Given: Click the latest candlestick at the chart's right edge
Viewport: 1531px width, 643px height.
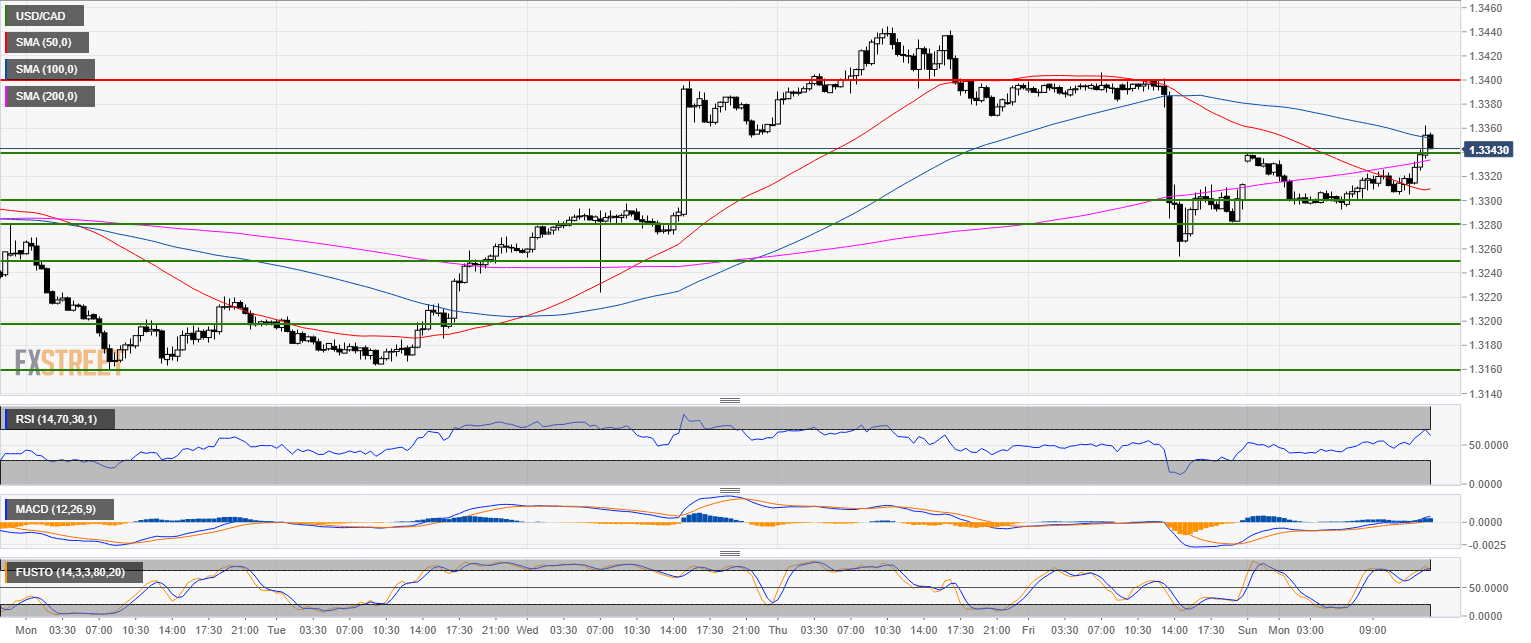Looking at the screenshot, I should [1430, 141].
